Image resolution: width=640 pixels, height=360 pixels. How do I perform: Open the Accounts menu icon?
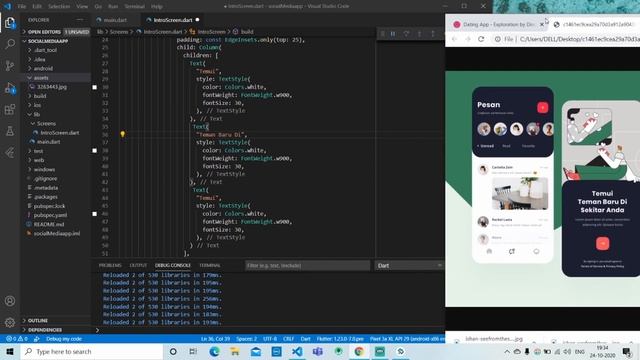(10, 301)
